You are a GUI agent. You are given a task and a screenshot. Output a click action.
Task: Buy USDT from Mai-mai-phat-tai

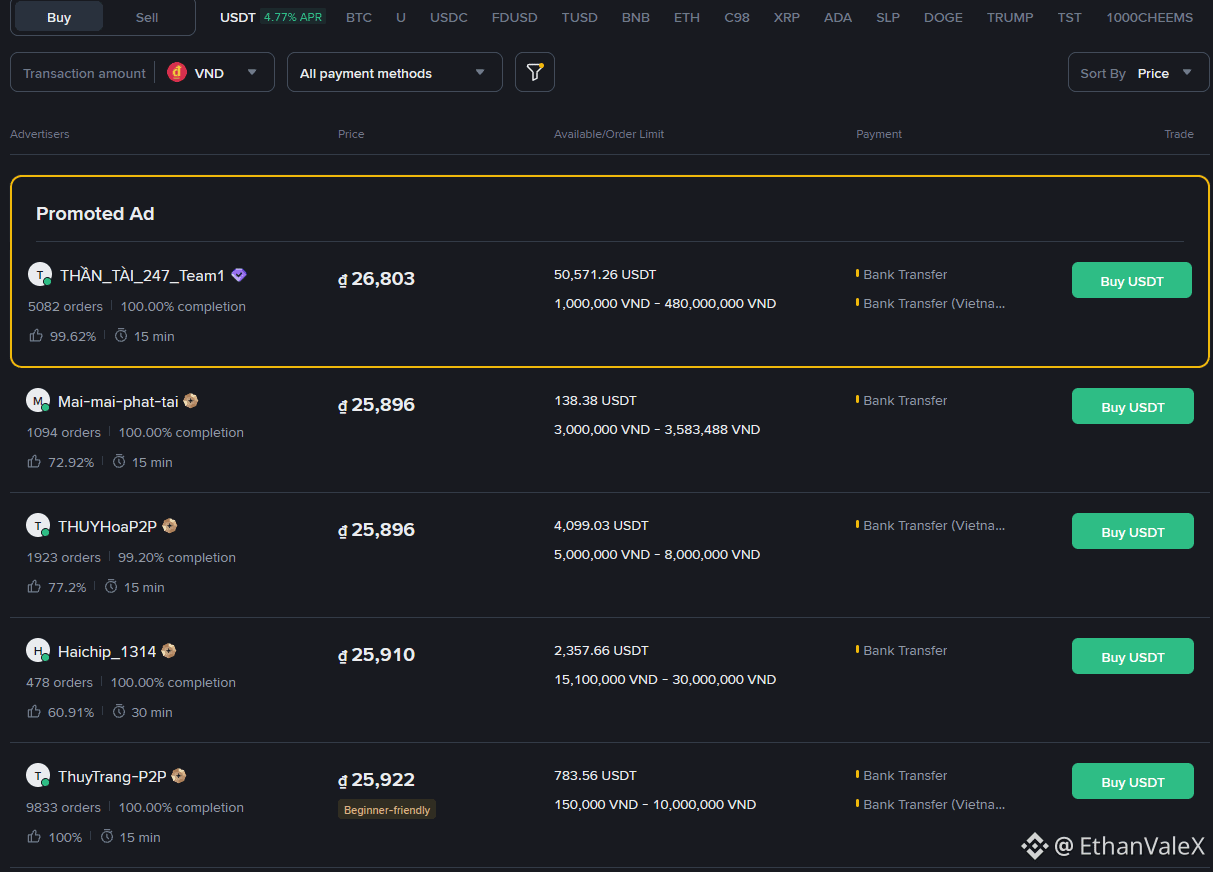pyautogui.click(x=1133, y=407)
